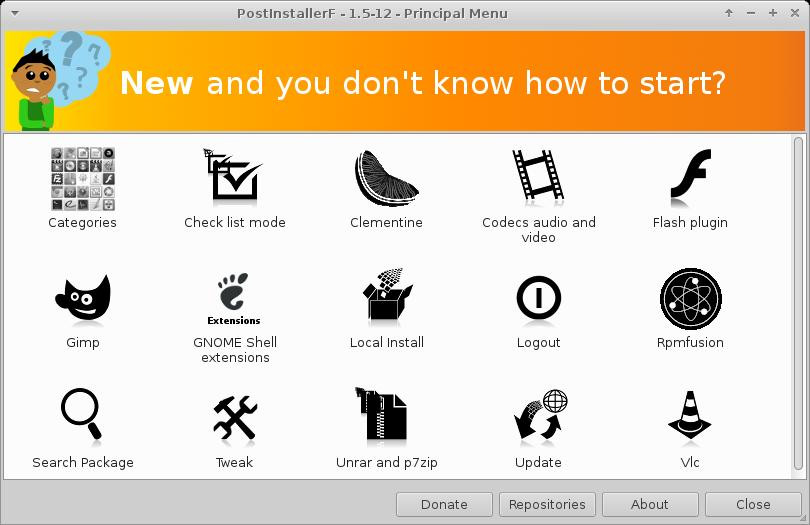Viewport: 810px width, 525px height.
Task: Click the 'Clementine' label text
Action: click(x=386, y=222)
